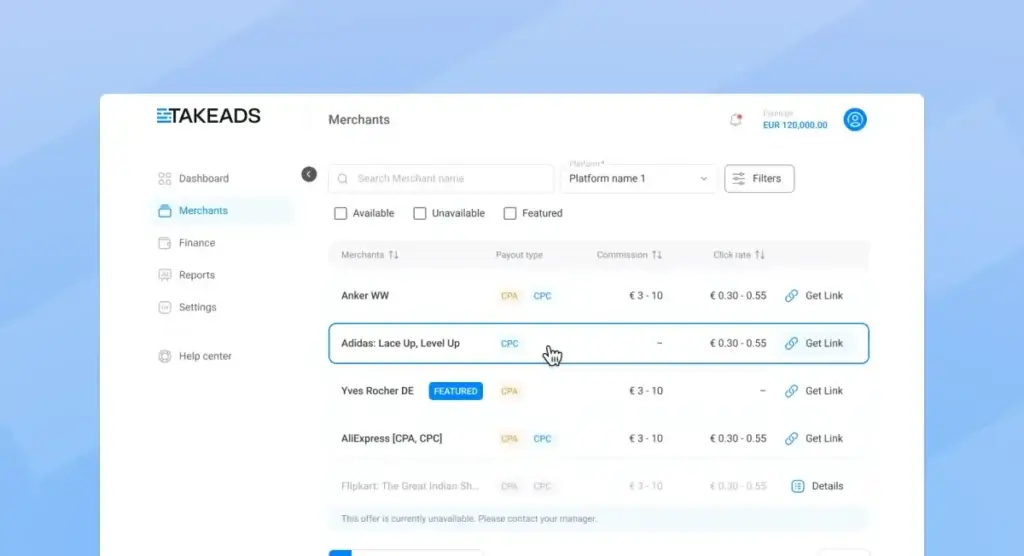Open the user profile avatar
This screenshot has height=556, width=1024.
pos(854,120)
